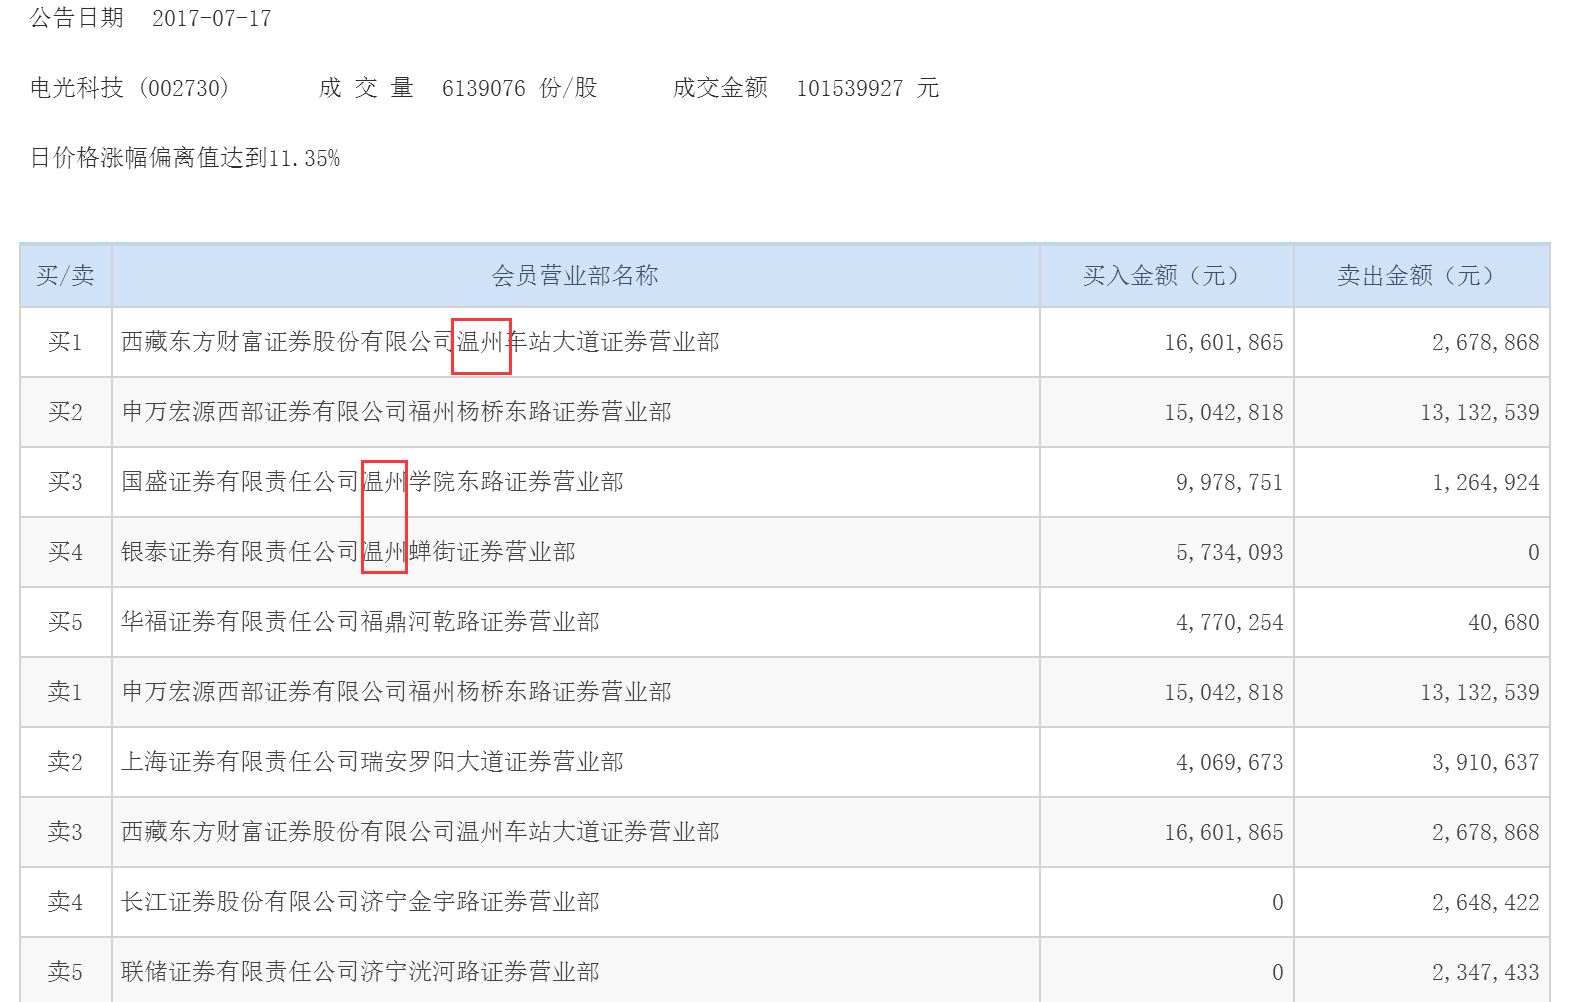Select sell amount 3,910,637

(1486, 763)
